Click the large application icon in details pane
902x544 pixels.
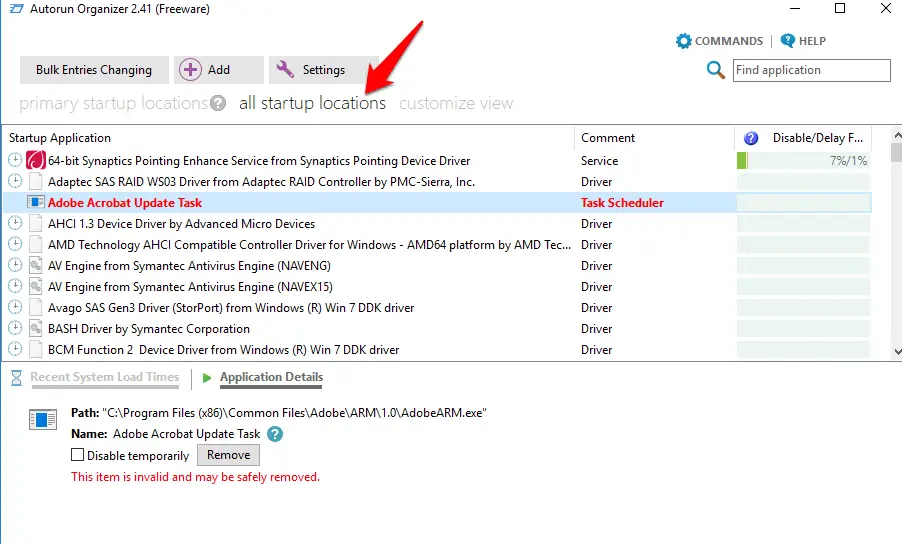click(43, 420)
